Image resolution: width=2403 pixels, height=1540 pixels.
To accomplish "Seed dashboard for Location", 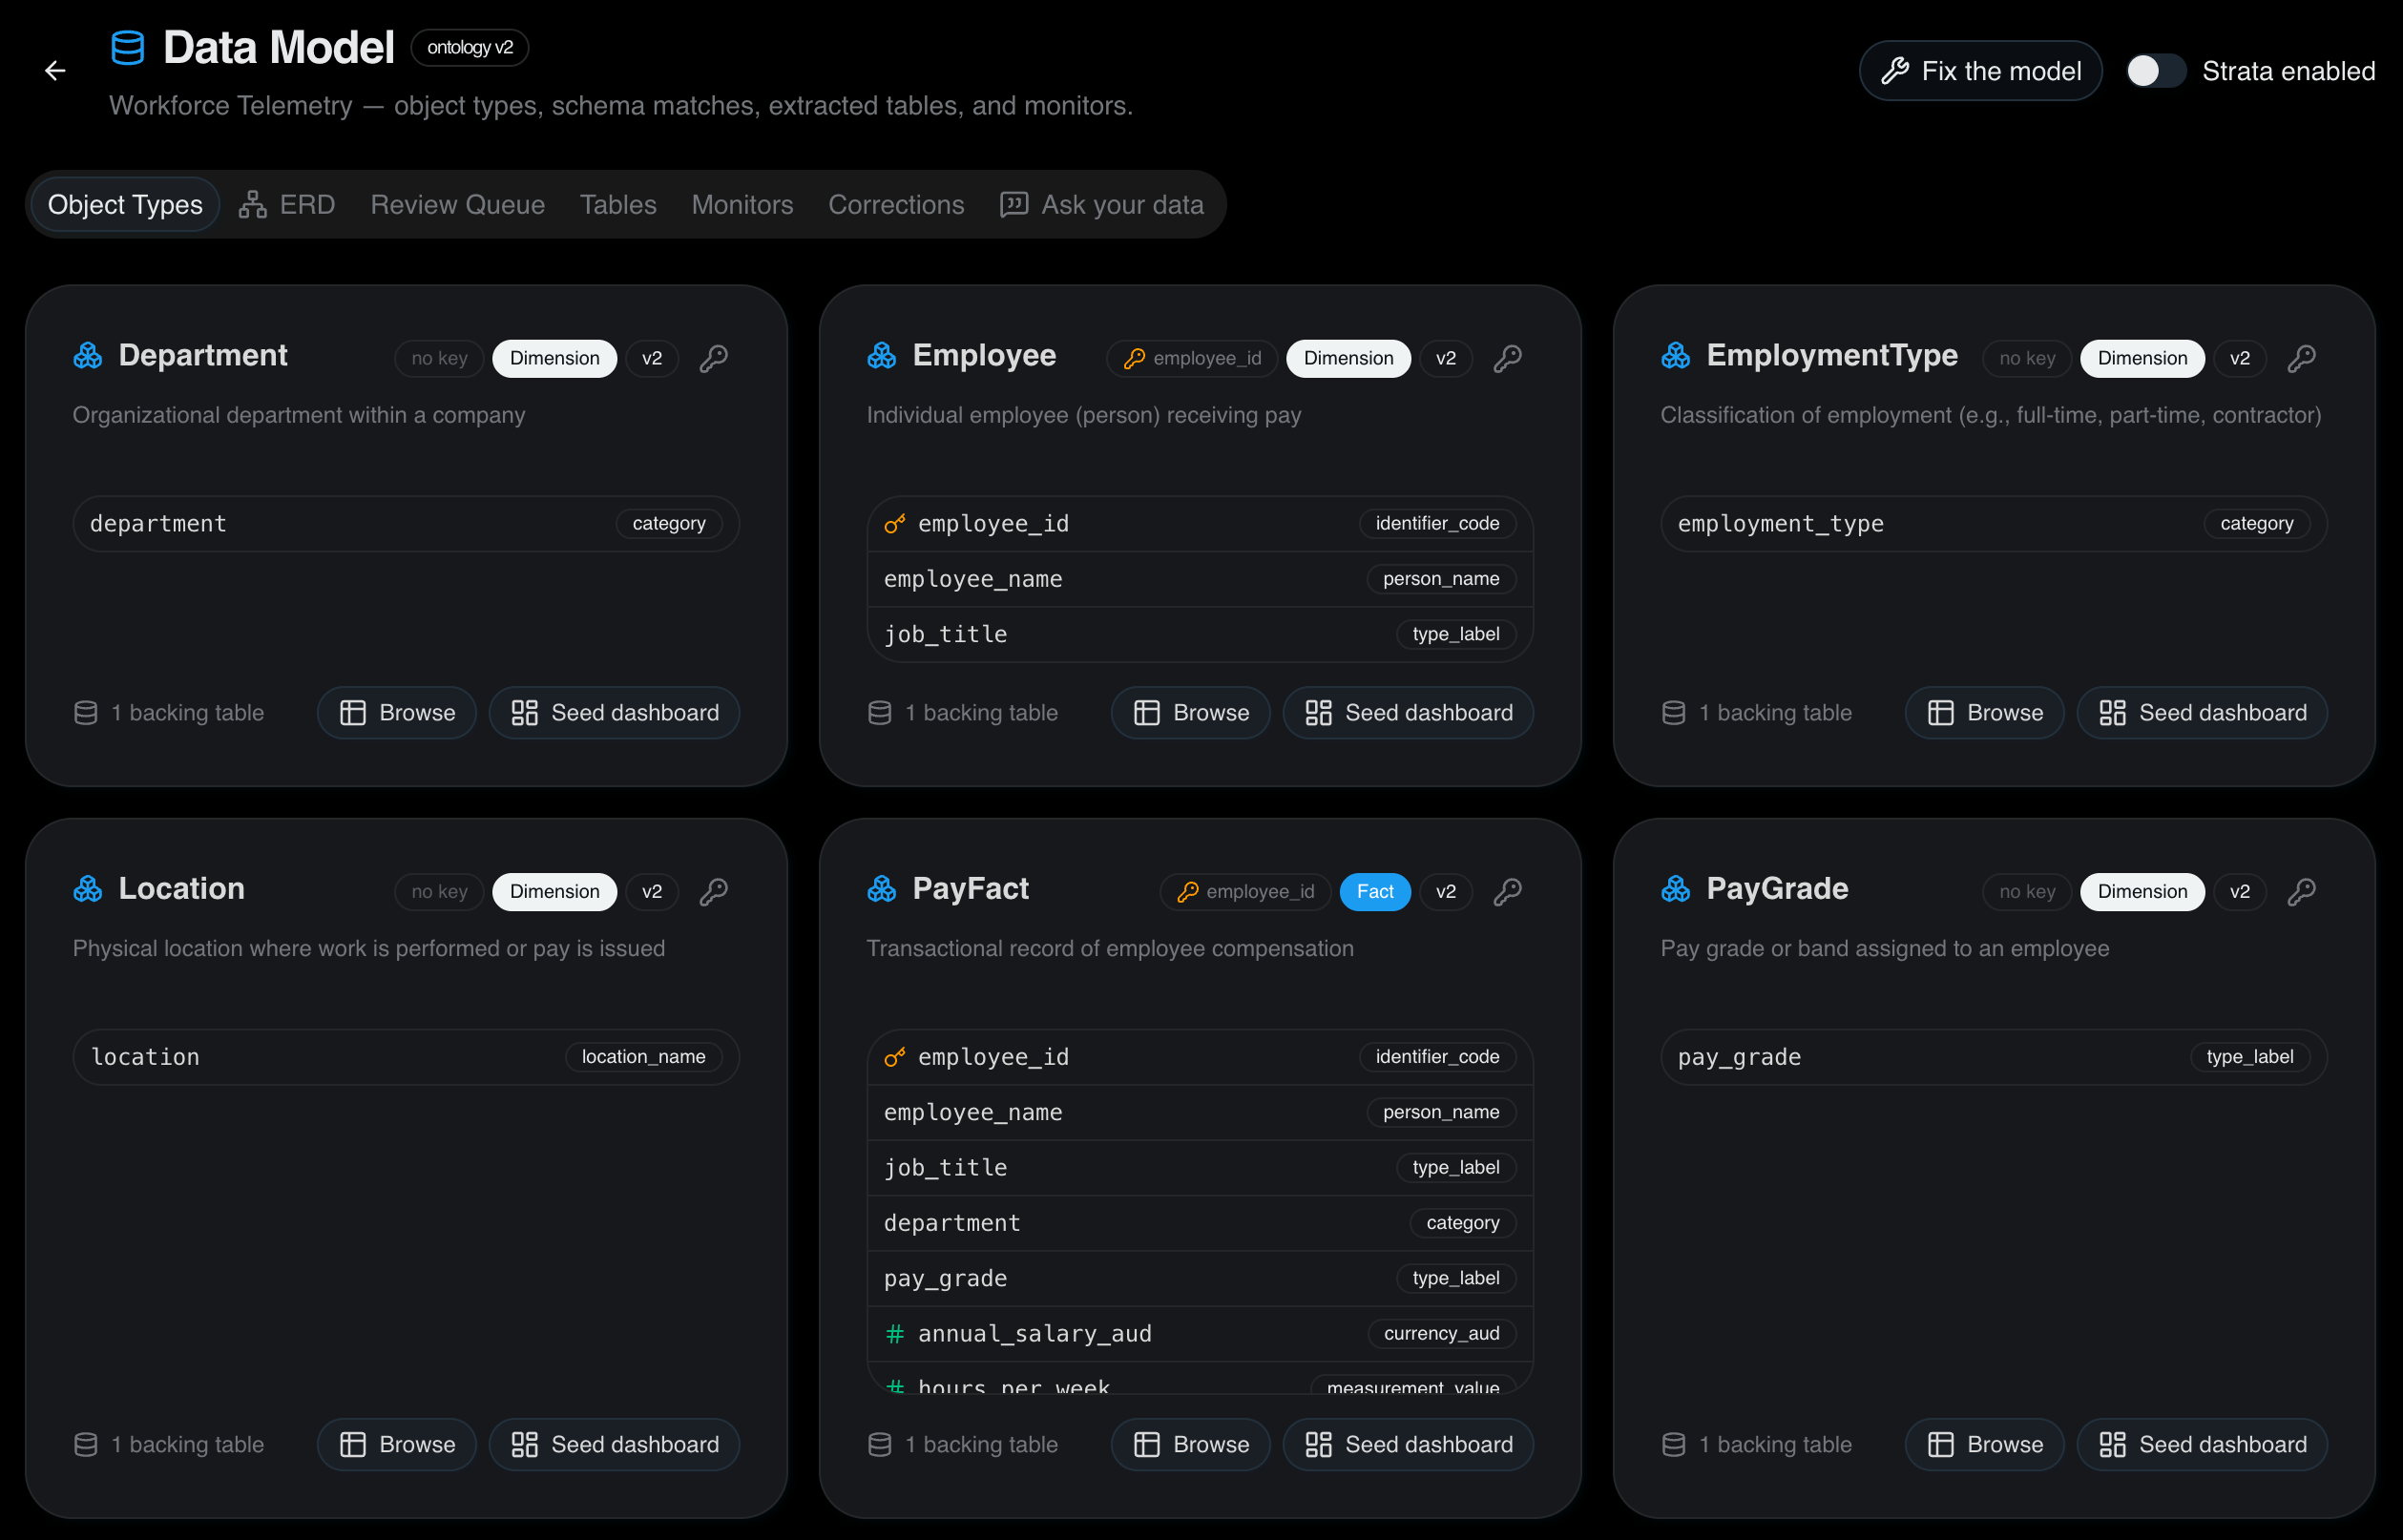I will (x=614, y=1445).
